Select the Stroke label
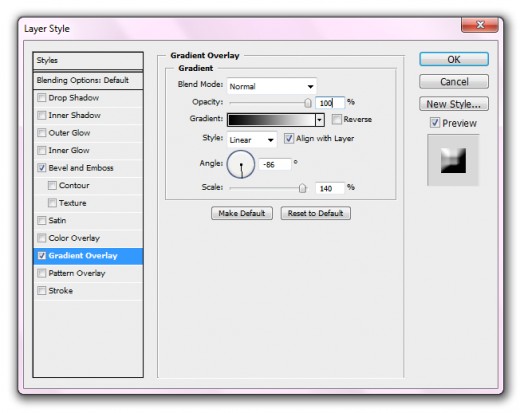The width and height of the screenshot is (520, 413). pos(61,291)
